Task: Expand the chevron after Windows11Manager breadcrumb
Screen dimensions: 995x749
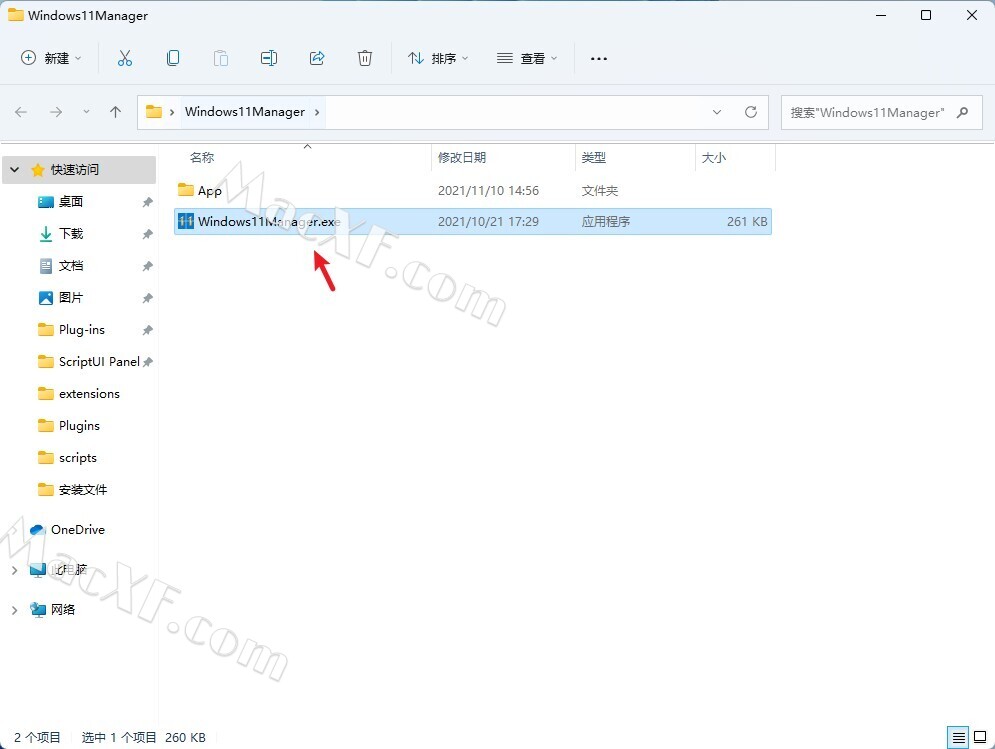Action: 317,112
